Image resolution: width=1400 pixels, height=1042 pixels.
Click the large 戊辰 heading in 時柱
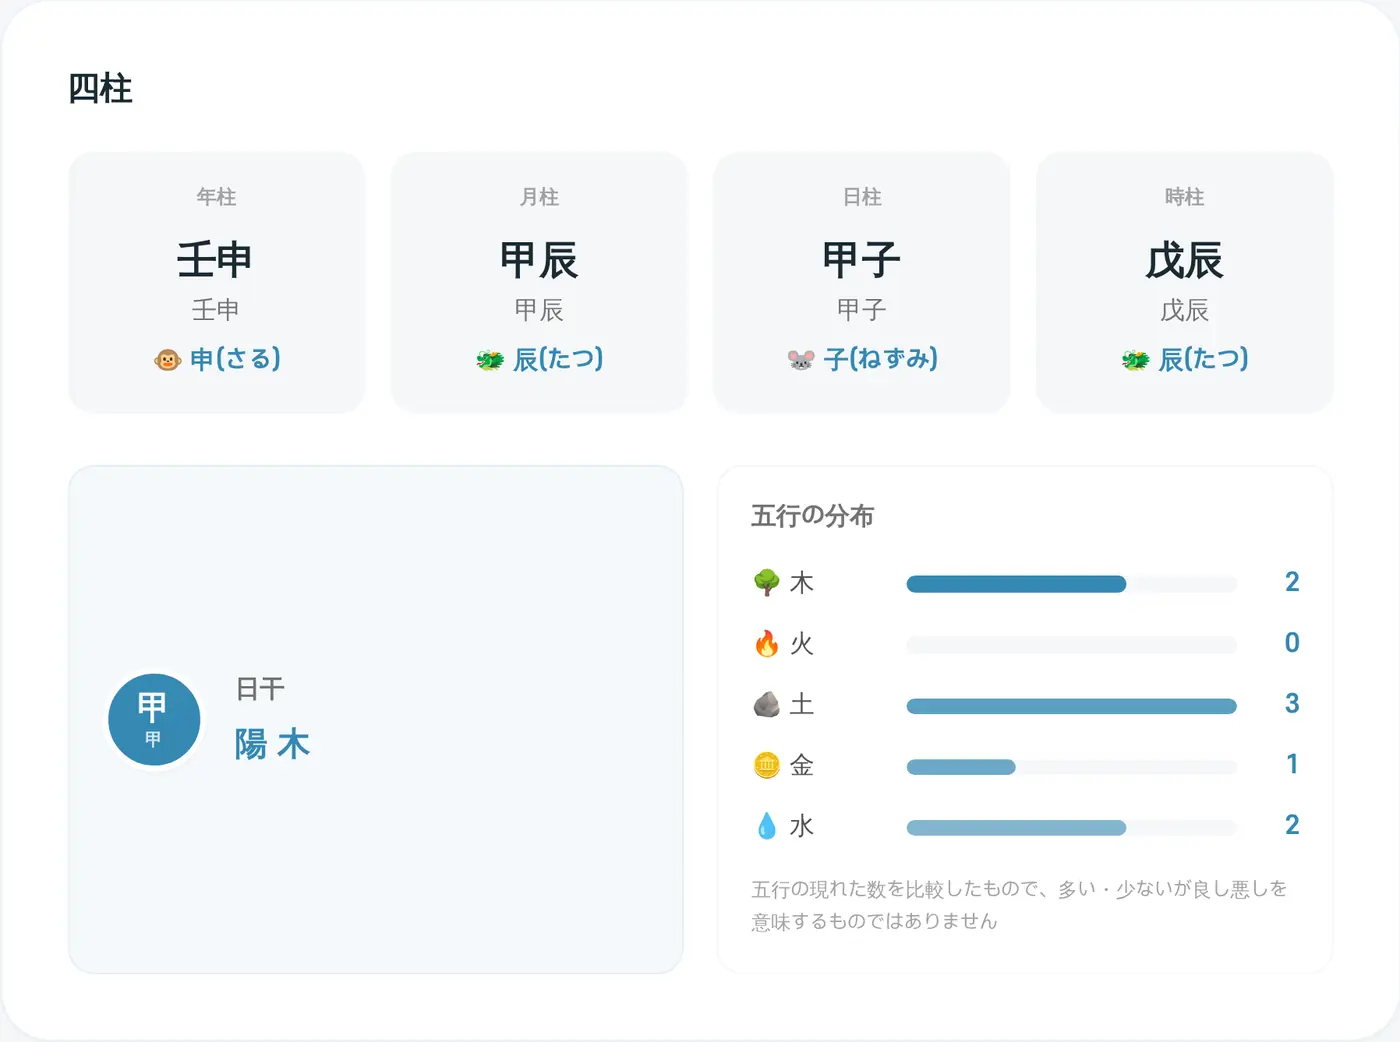point(1185,260)
